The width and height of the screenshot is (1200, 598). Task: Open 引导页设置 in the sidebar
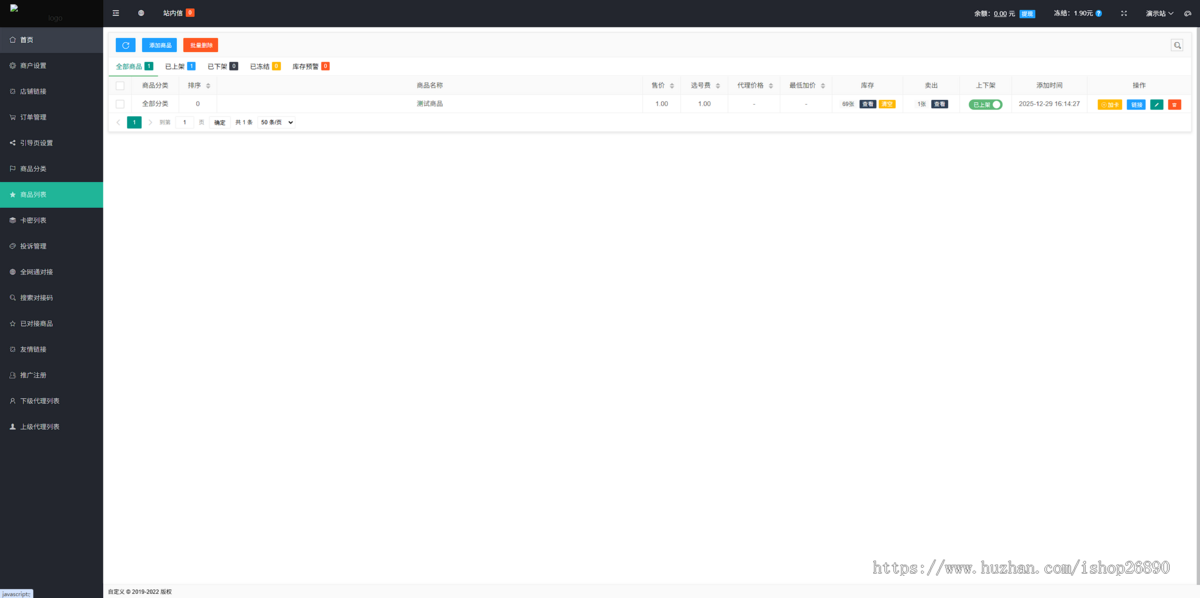point(51,143)
